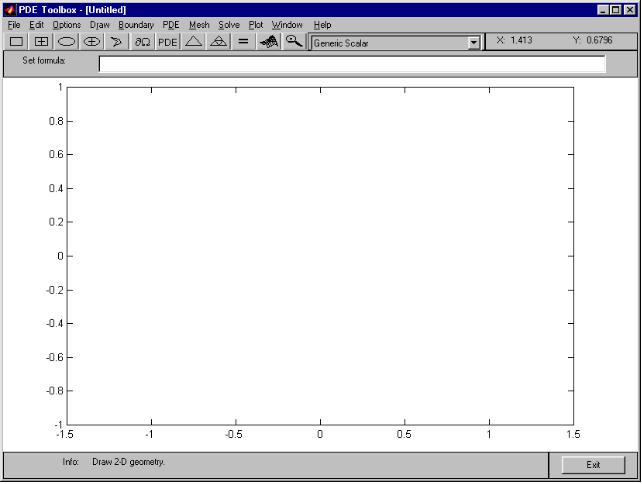Open the Help menu
The width and height of the screenshot is (642, 484).
pyautogui.click(x=322, y=25)
